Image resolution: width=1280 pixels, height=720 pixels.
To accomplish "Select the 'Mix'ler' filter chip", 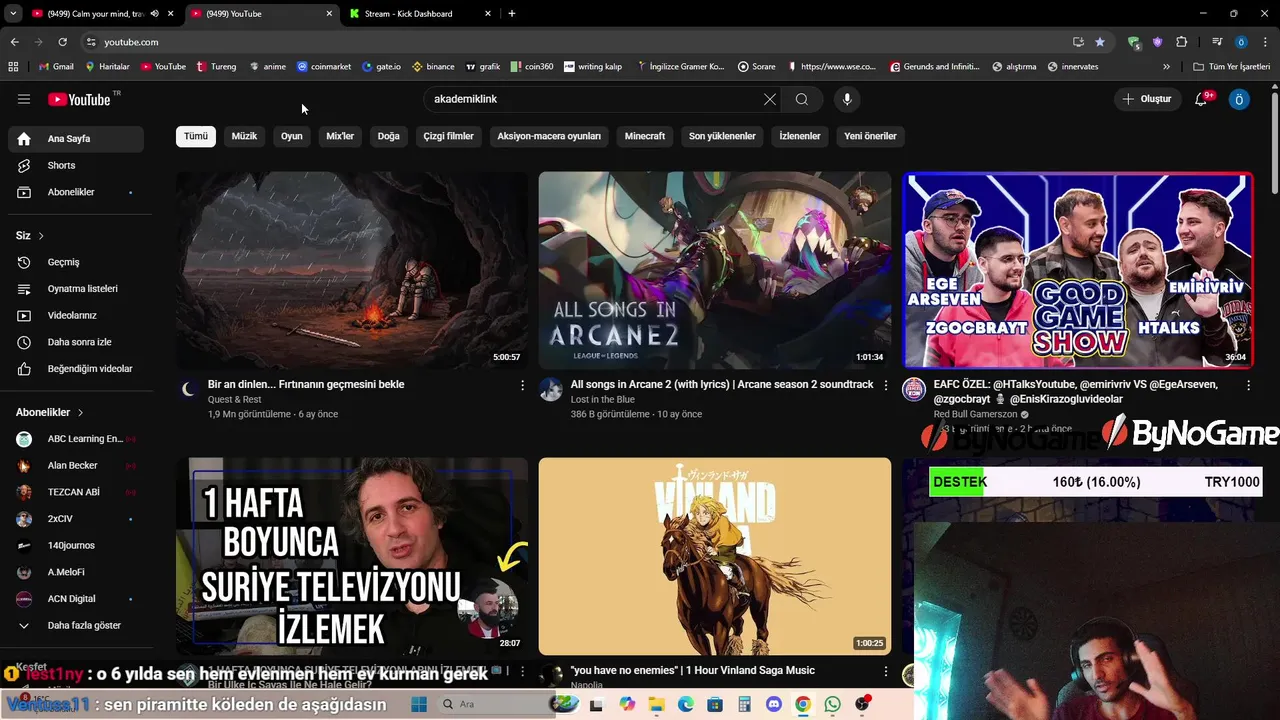I will 340,136.
